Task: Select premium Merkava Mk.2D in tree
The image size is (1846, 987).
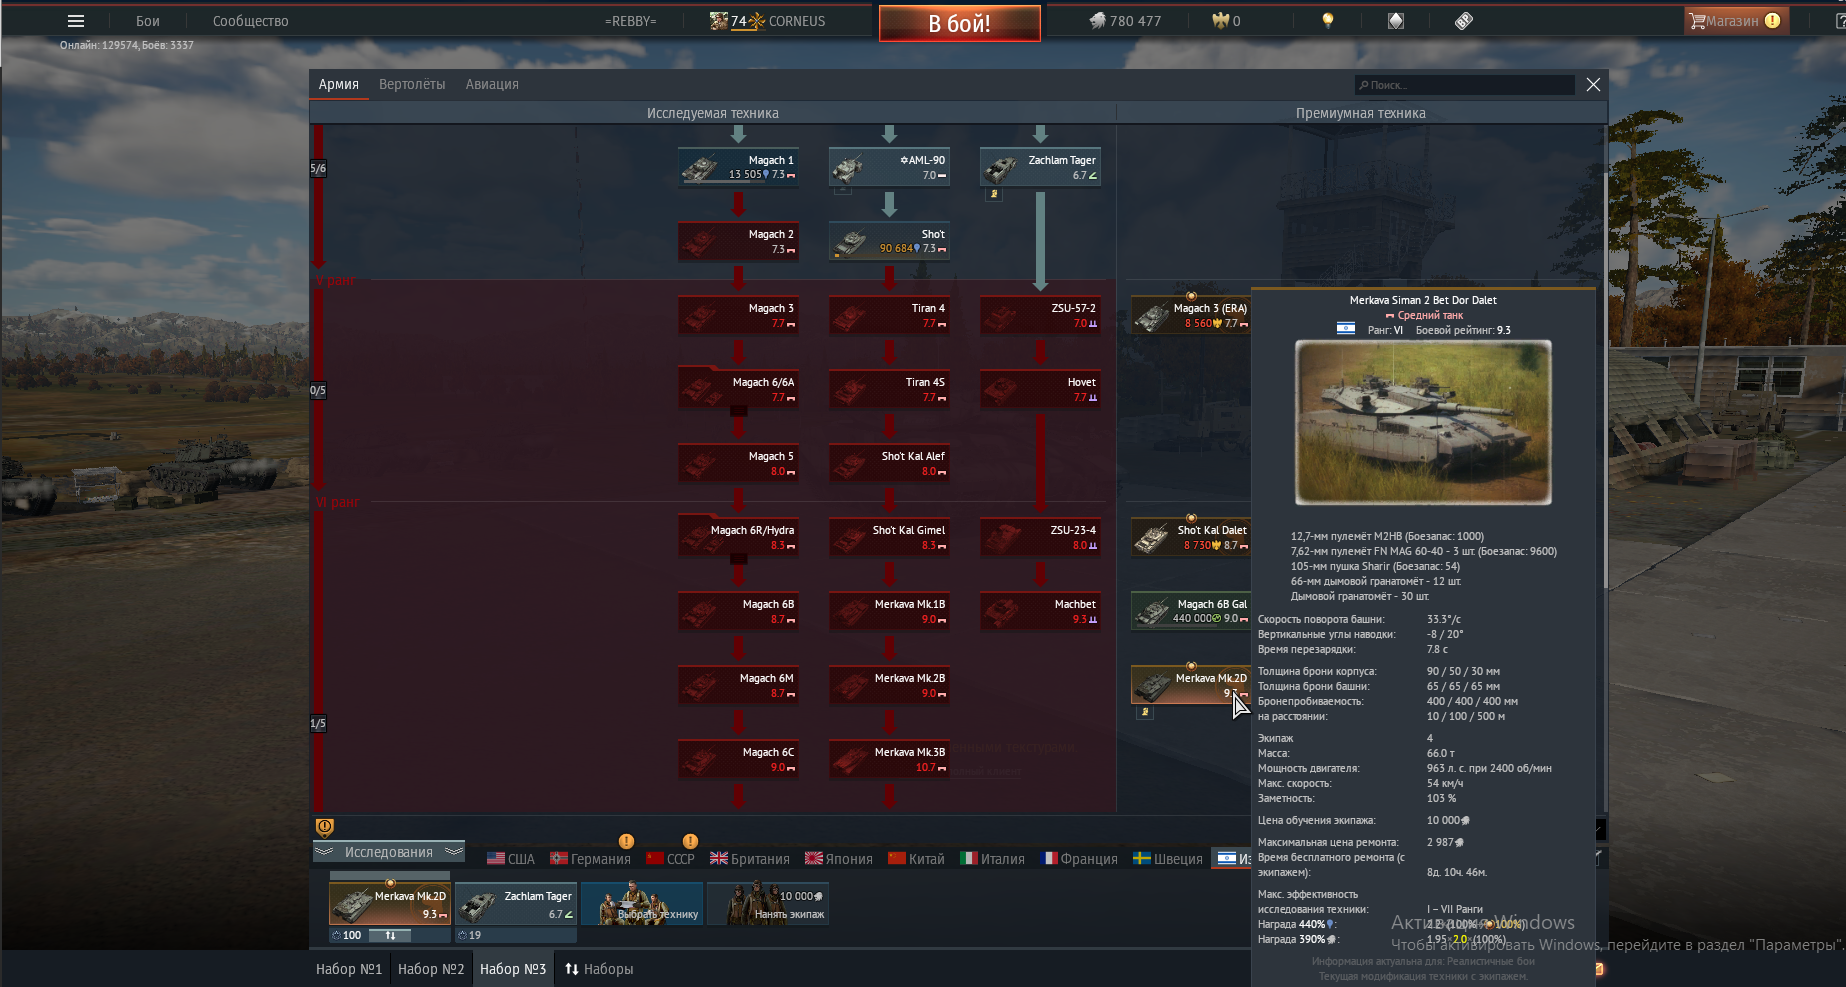Action: pyautogui.click(x=1191, y=685)
